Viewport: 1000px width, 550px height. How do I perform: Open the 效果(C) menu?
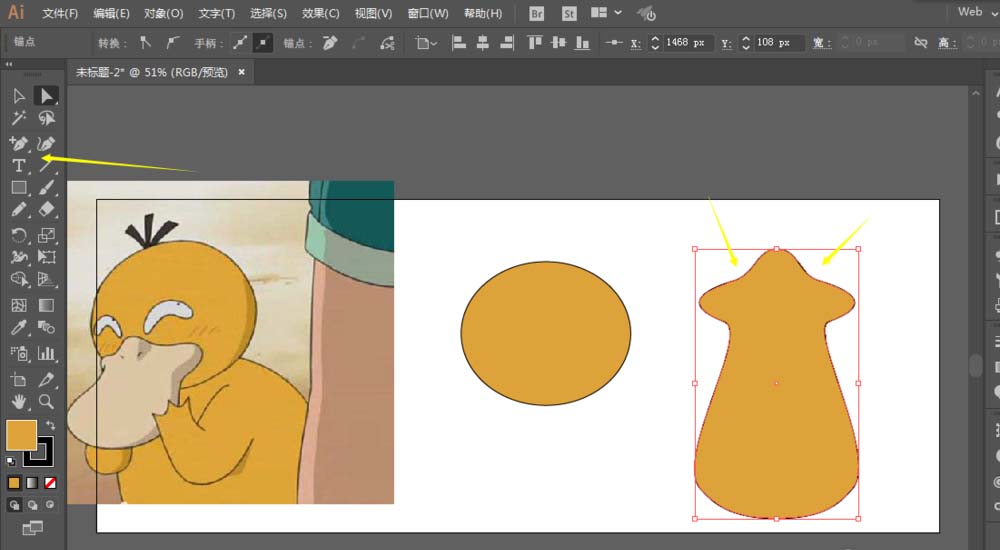click(x=320, y=13)
